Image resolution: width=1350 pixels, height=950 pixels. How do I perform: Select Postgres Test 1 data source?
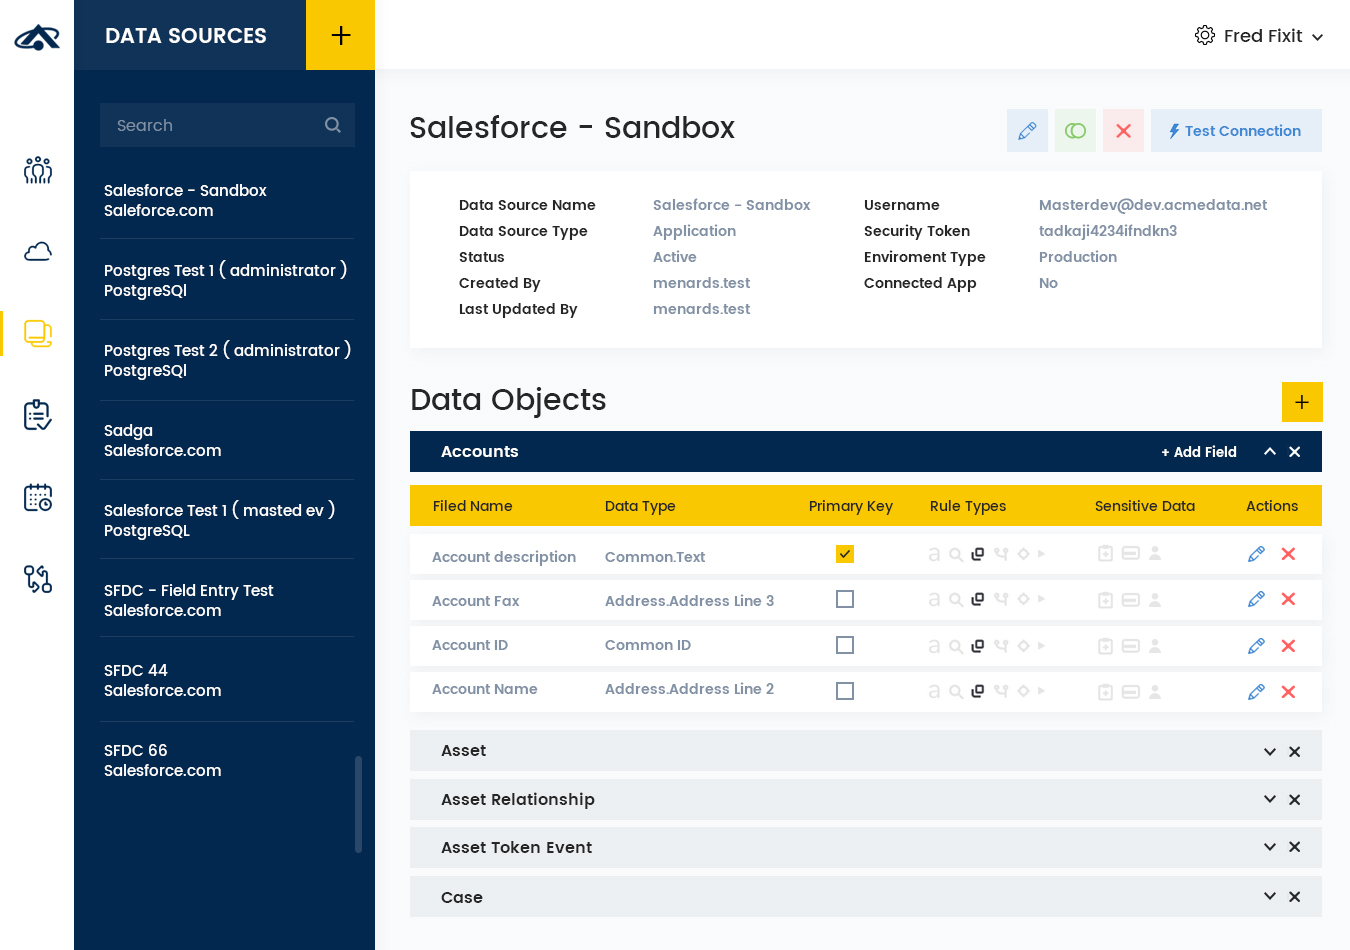click(227, 280)
